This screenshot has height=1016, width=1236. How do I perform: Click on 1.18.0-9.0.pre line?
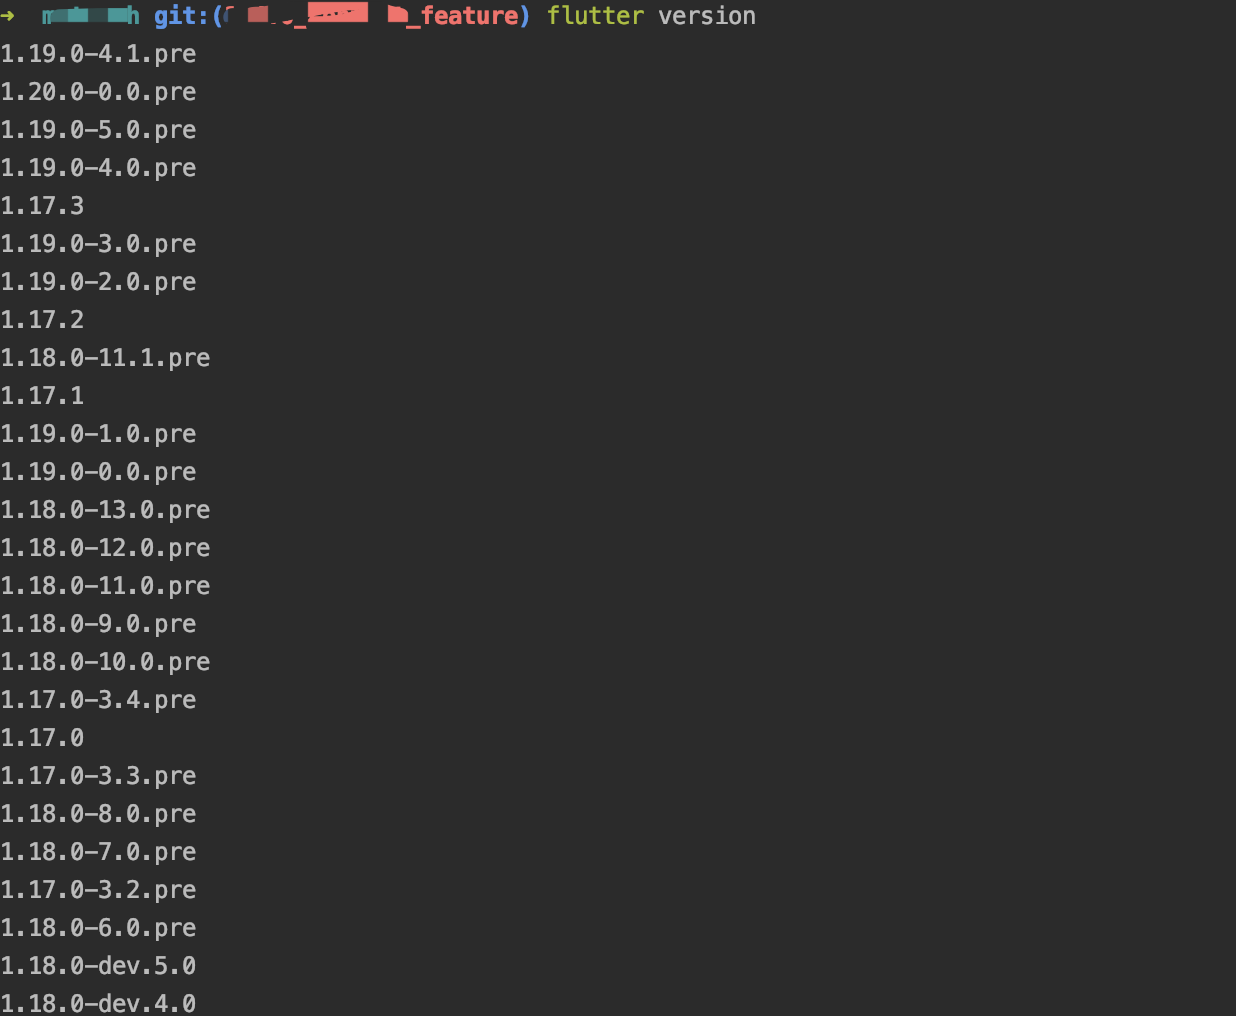click(x=98, y=624)
